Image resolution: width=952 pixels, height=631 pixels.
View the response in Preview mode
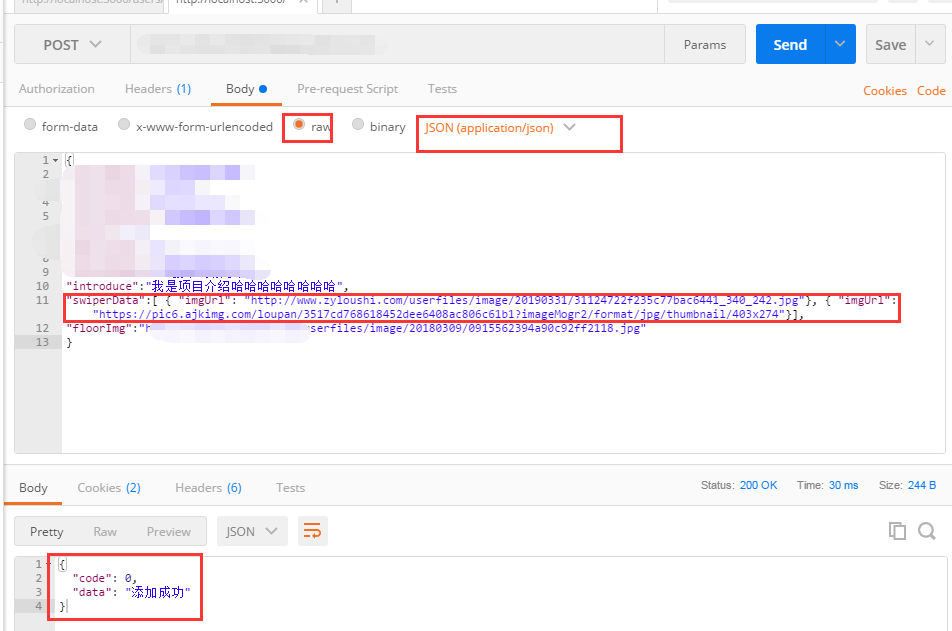(x=168, y=531)
